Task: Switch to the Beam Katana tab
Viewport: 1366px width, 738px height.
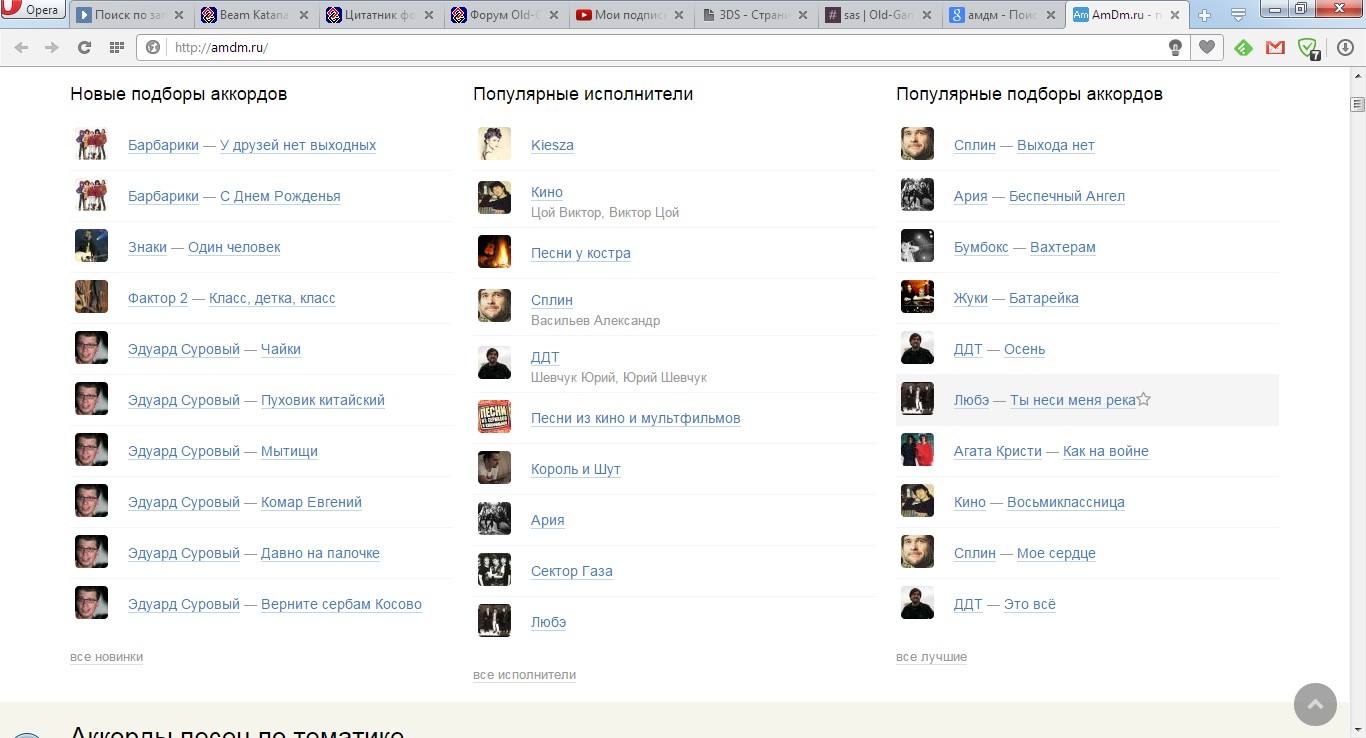Action: pyautogui.click(x=257, y=15)
